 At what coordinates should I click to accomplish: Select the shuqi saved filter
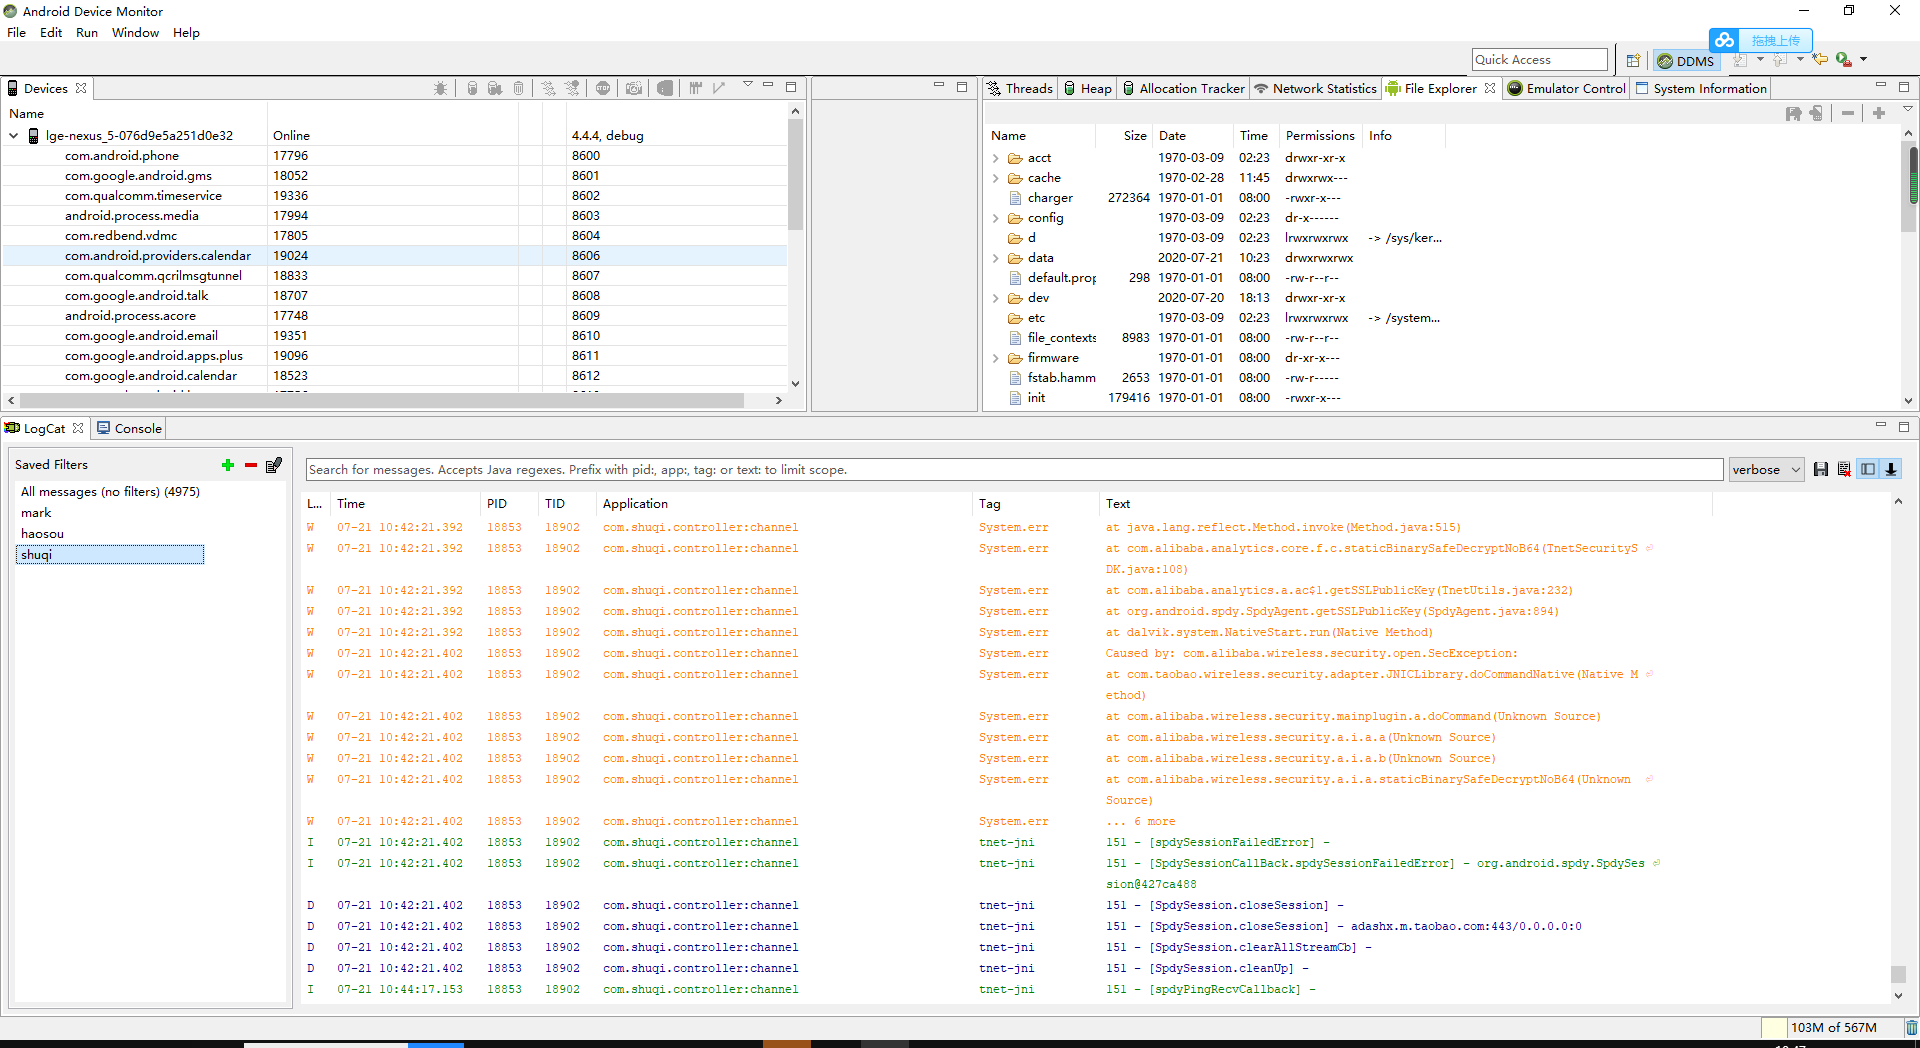click(x=110, y=555)
